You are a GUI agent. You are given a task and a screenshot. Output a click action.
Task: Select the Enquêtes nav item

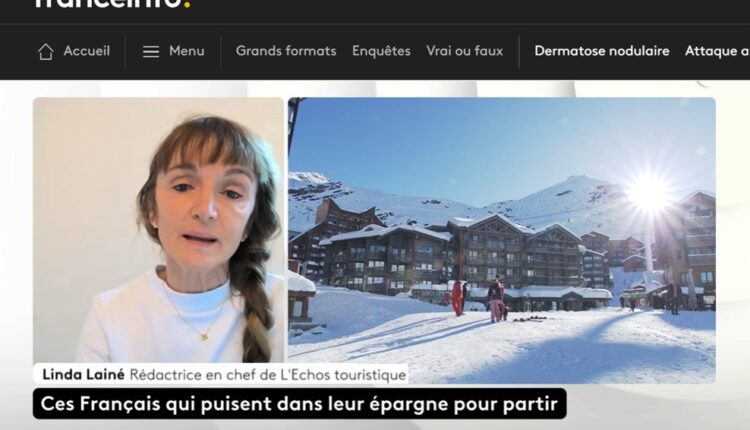click(x=381, y=51)
